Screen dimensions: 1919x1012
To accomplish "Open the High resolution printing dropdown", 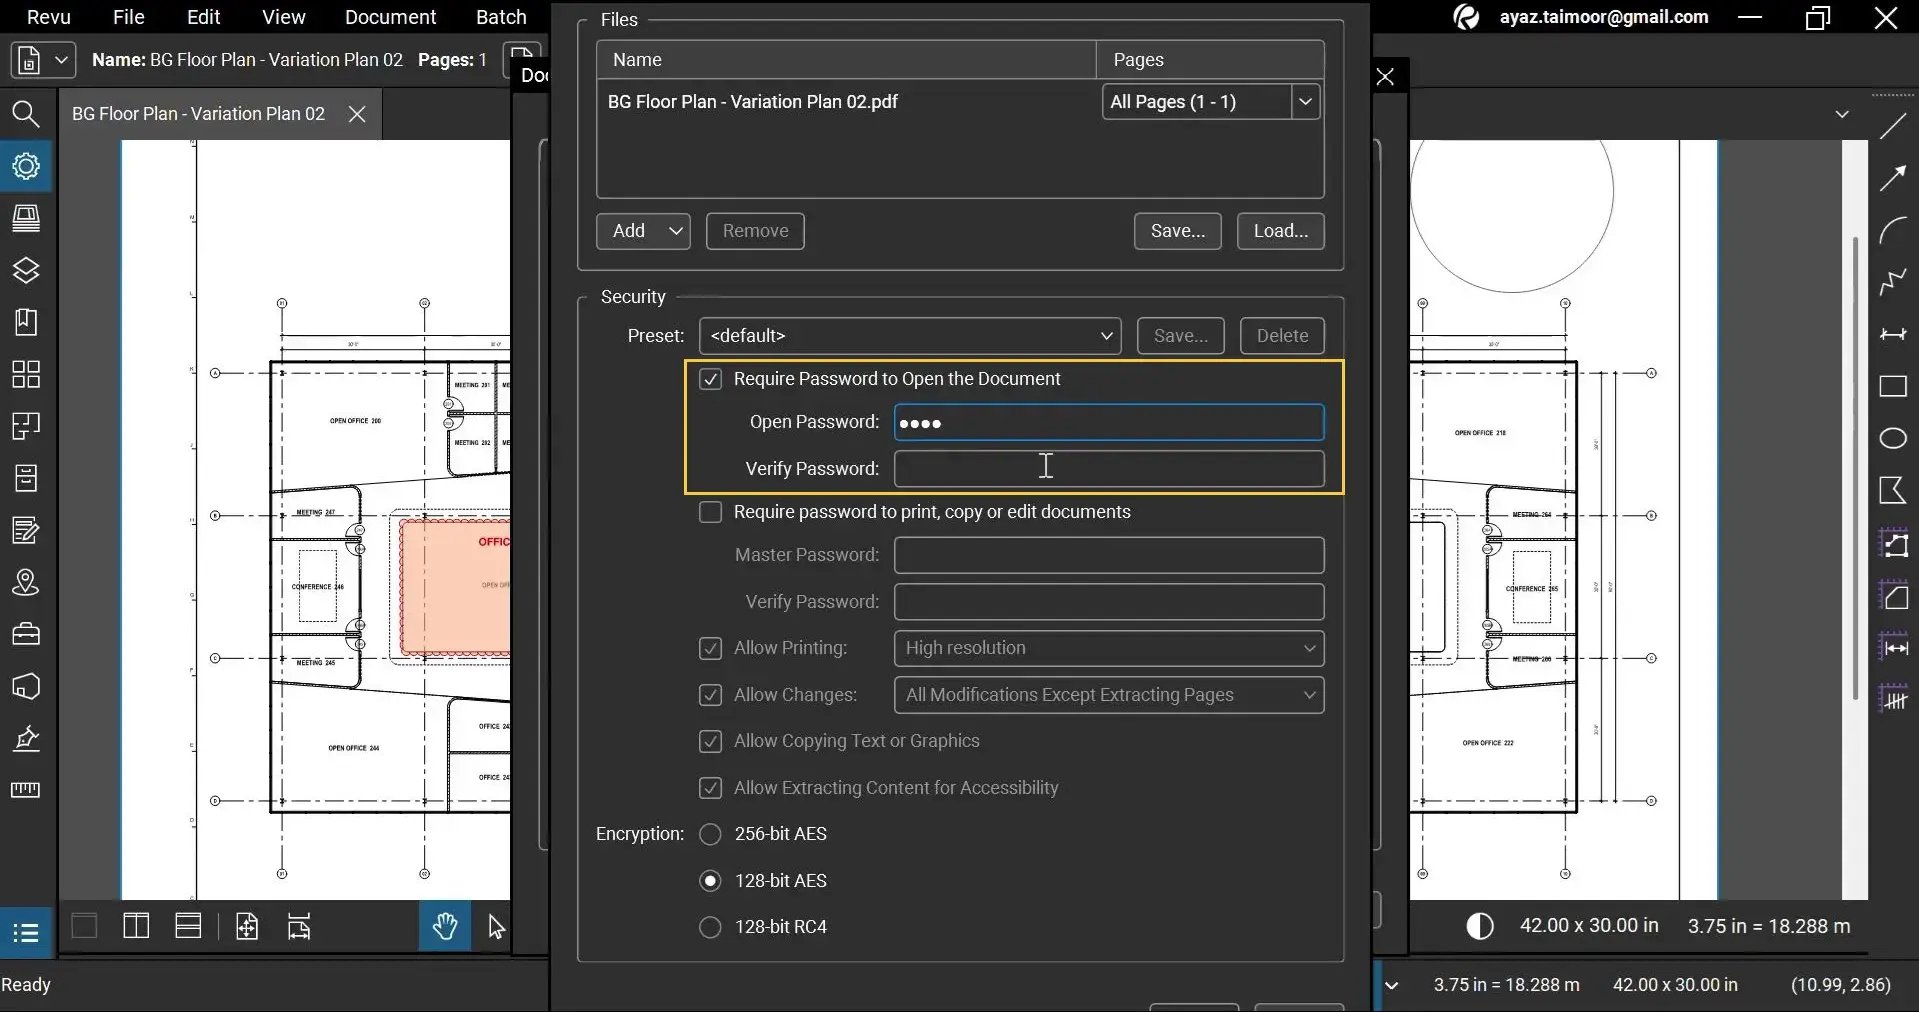I will click(x=1109, y=648).
